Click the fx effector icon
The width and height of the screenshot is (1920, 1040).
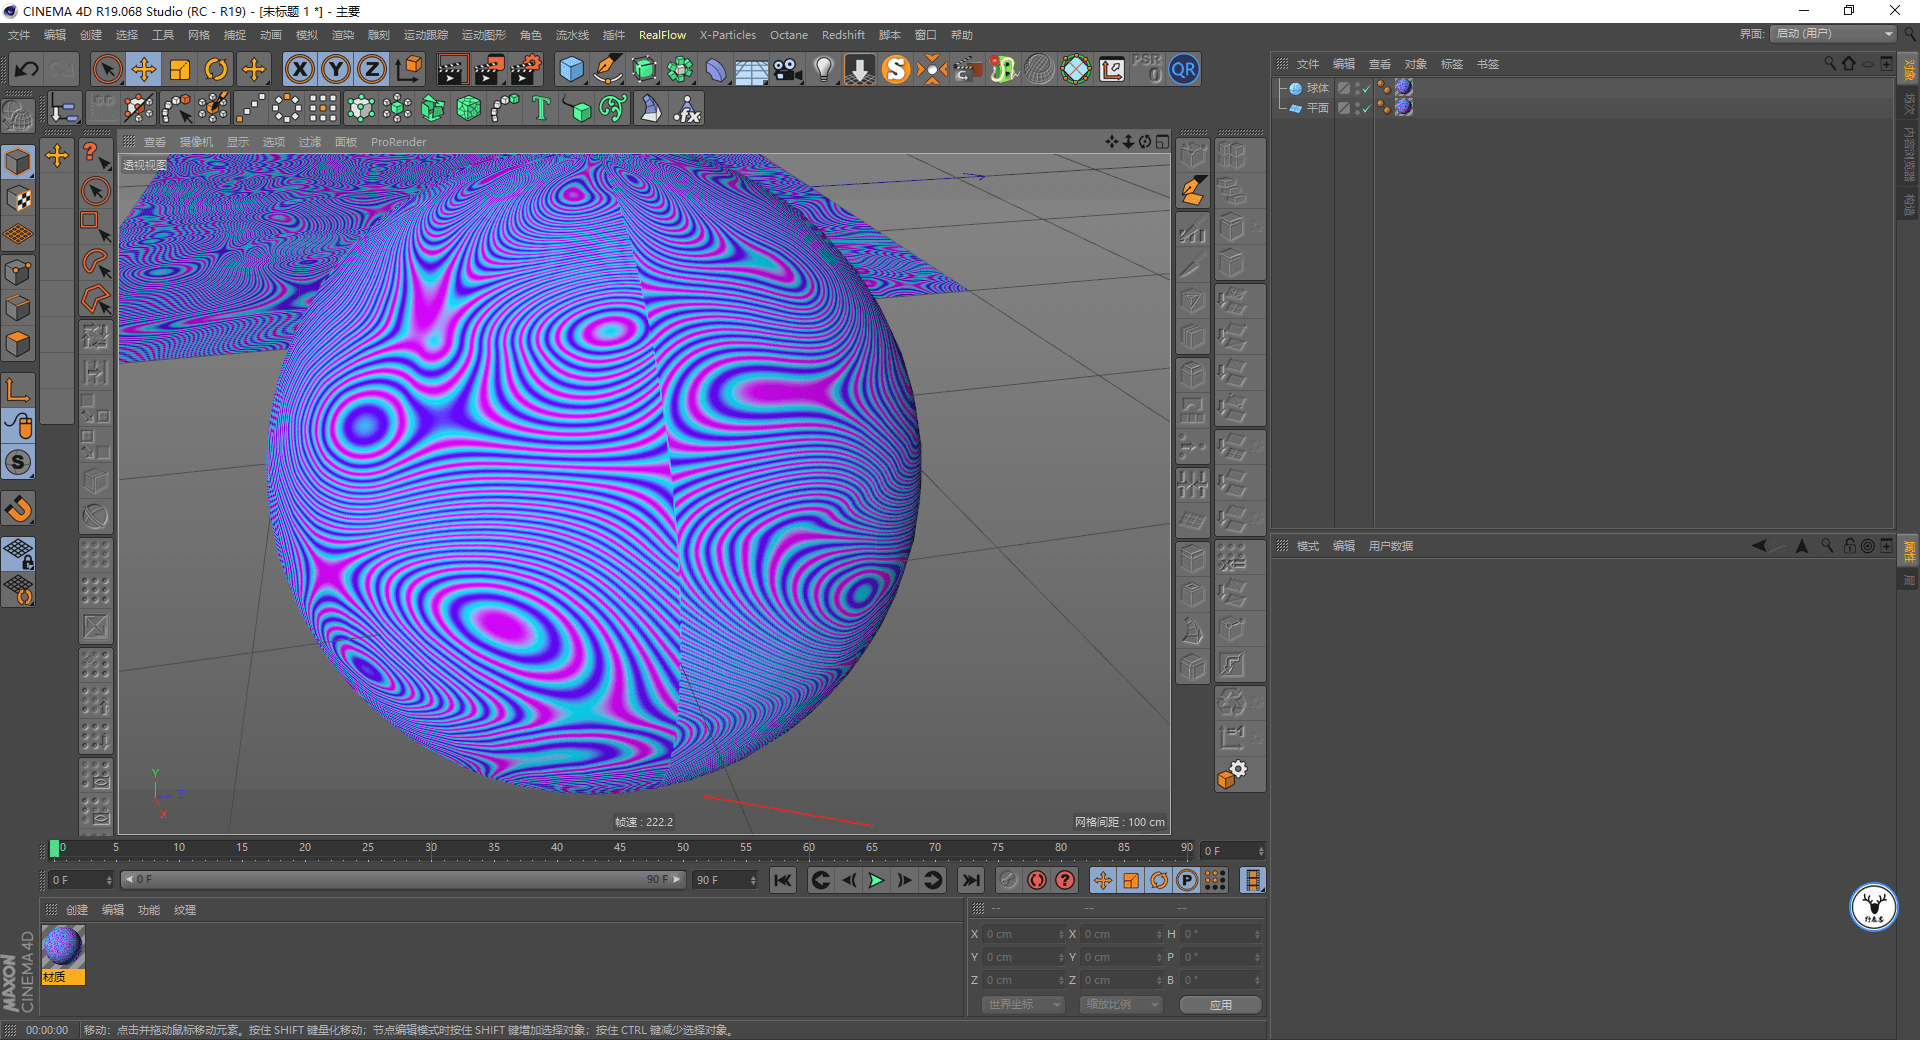(x=687, y=108)
